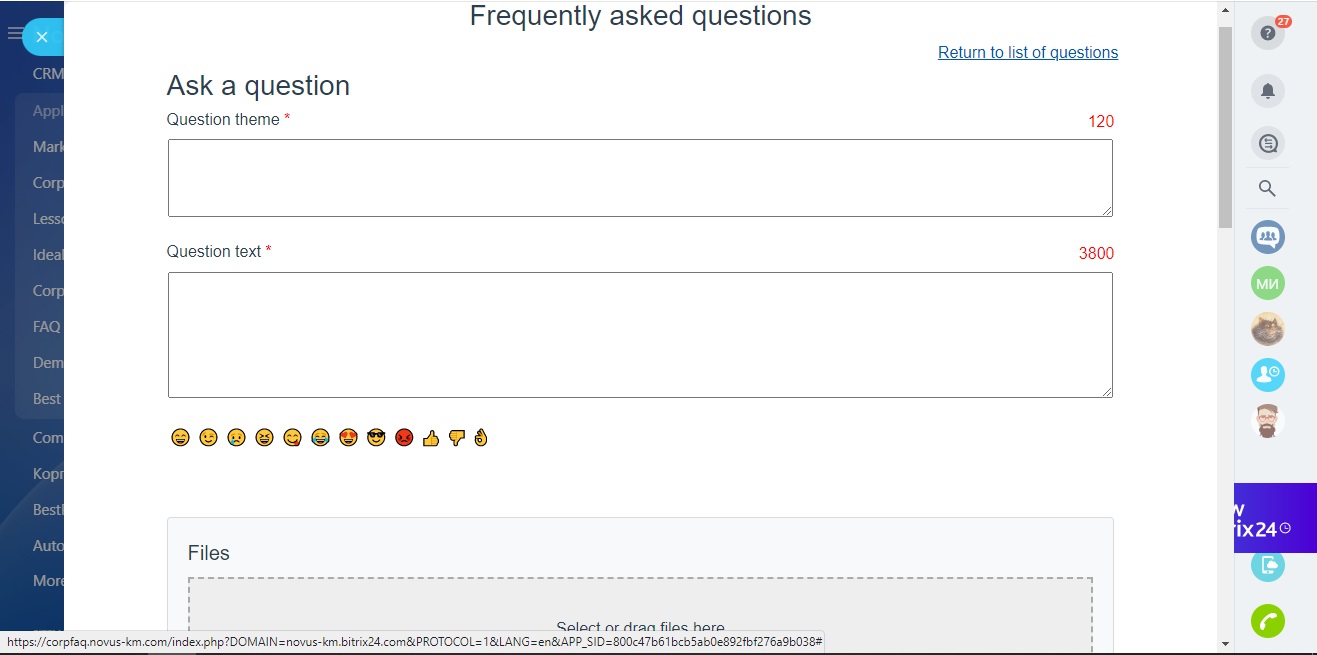Open the bearded man avatar chat
Image resolution: width=1317 pixels, height=655 pixels.
coord(1268,421)
